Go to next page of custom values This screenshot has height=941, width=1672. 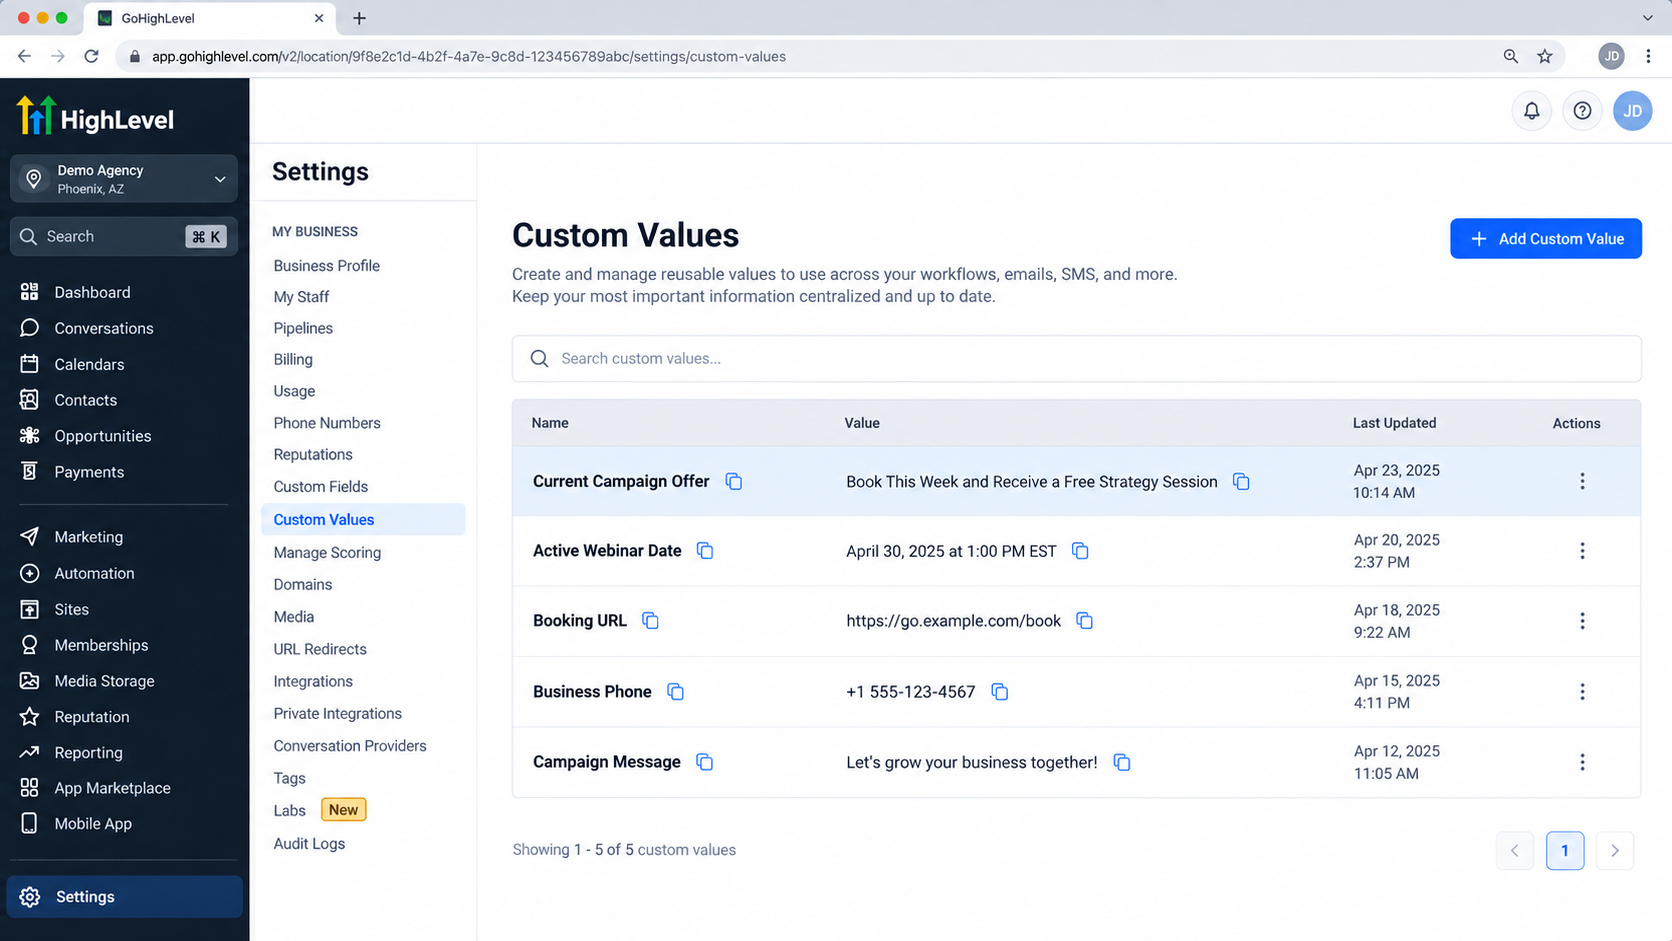(1614, 851)
